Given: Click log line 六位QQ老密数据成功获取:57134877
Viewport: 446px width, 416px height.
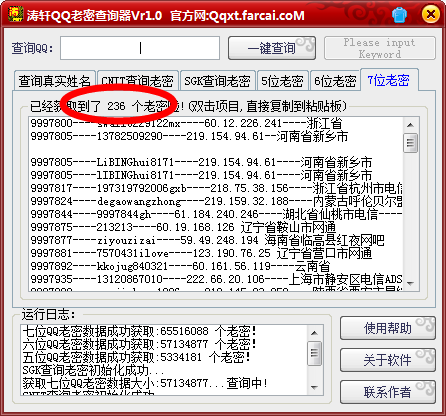Looking at the screenshot, I should [x=139, y=344].
